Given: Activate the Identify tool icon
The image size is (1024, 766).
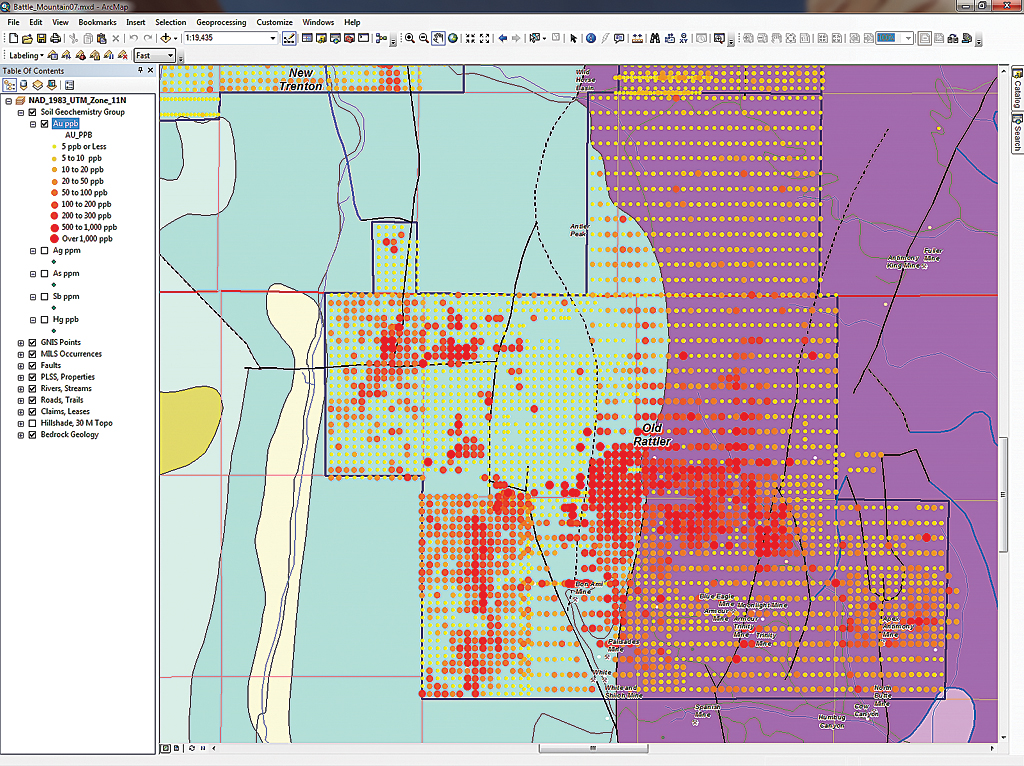Looking at the screenshot, I should point(590,38).
